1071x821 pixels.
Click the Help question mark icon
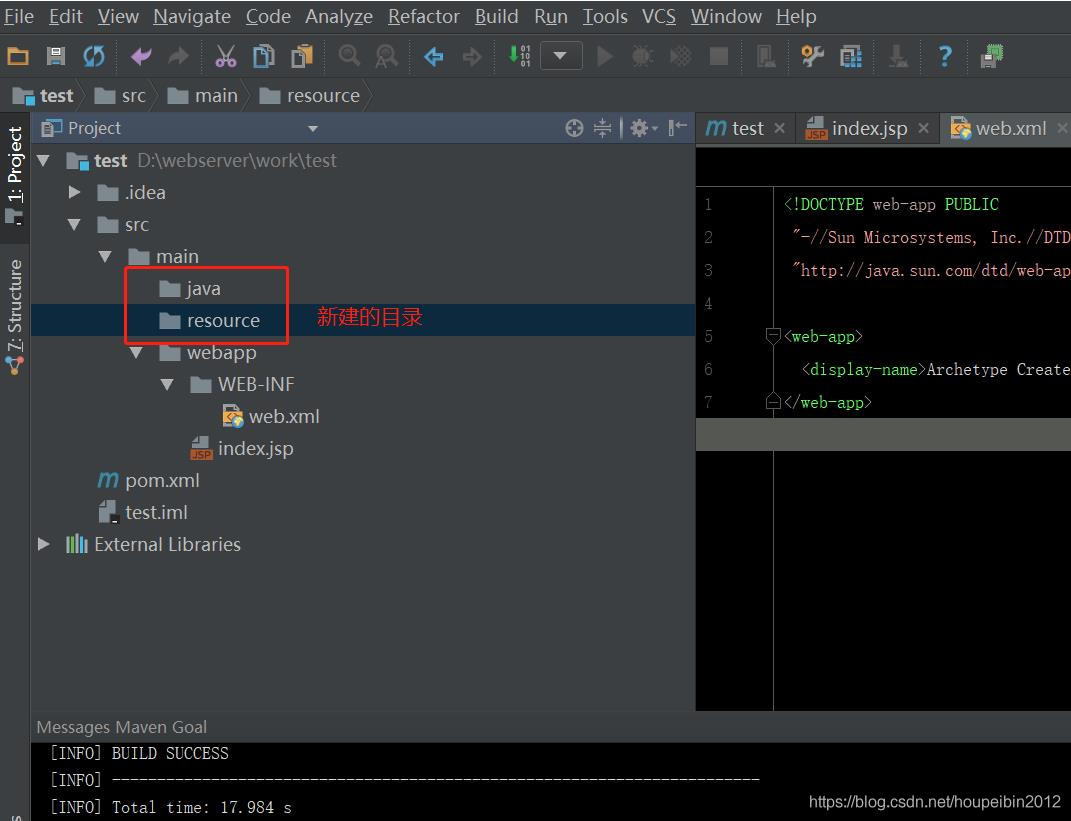point(945,56)
